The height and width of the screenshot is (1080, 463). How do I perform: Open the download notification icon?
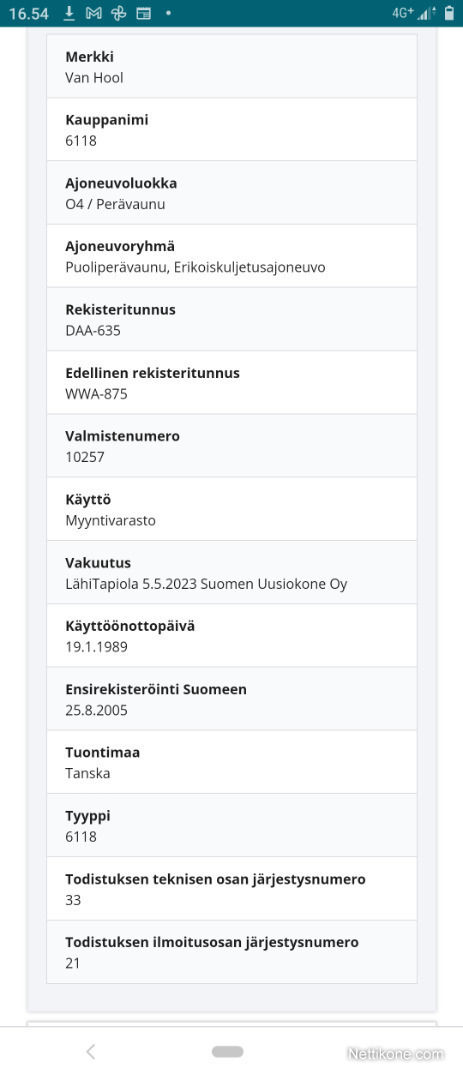pyautogui.click(x=69, y=13)
